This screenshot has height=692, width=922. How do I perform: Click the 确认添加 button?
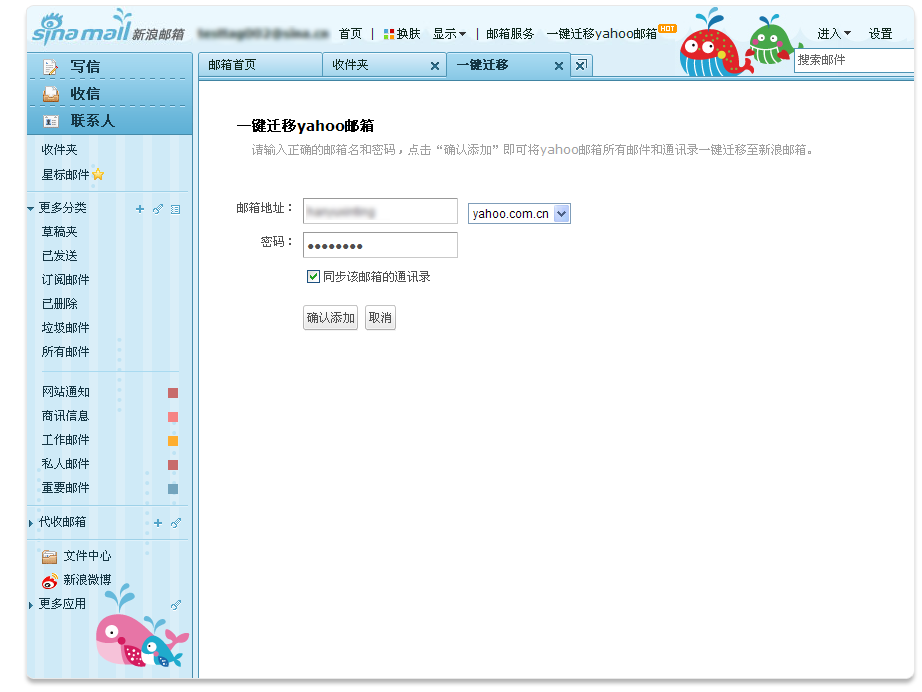(330, 317)
